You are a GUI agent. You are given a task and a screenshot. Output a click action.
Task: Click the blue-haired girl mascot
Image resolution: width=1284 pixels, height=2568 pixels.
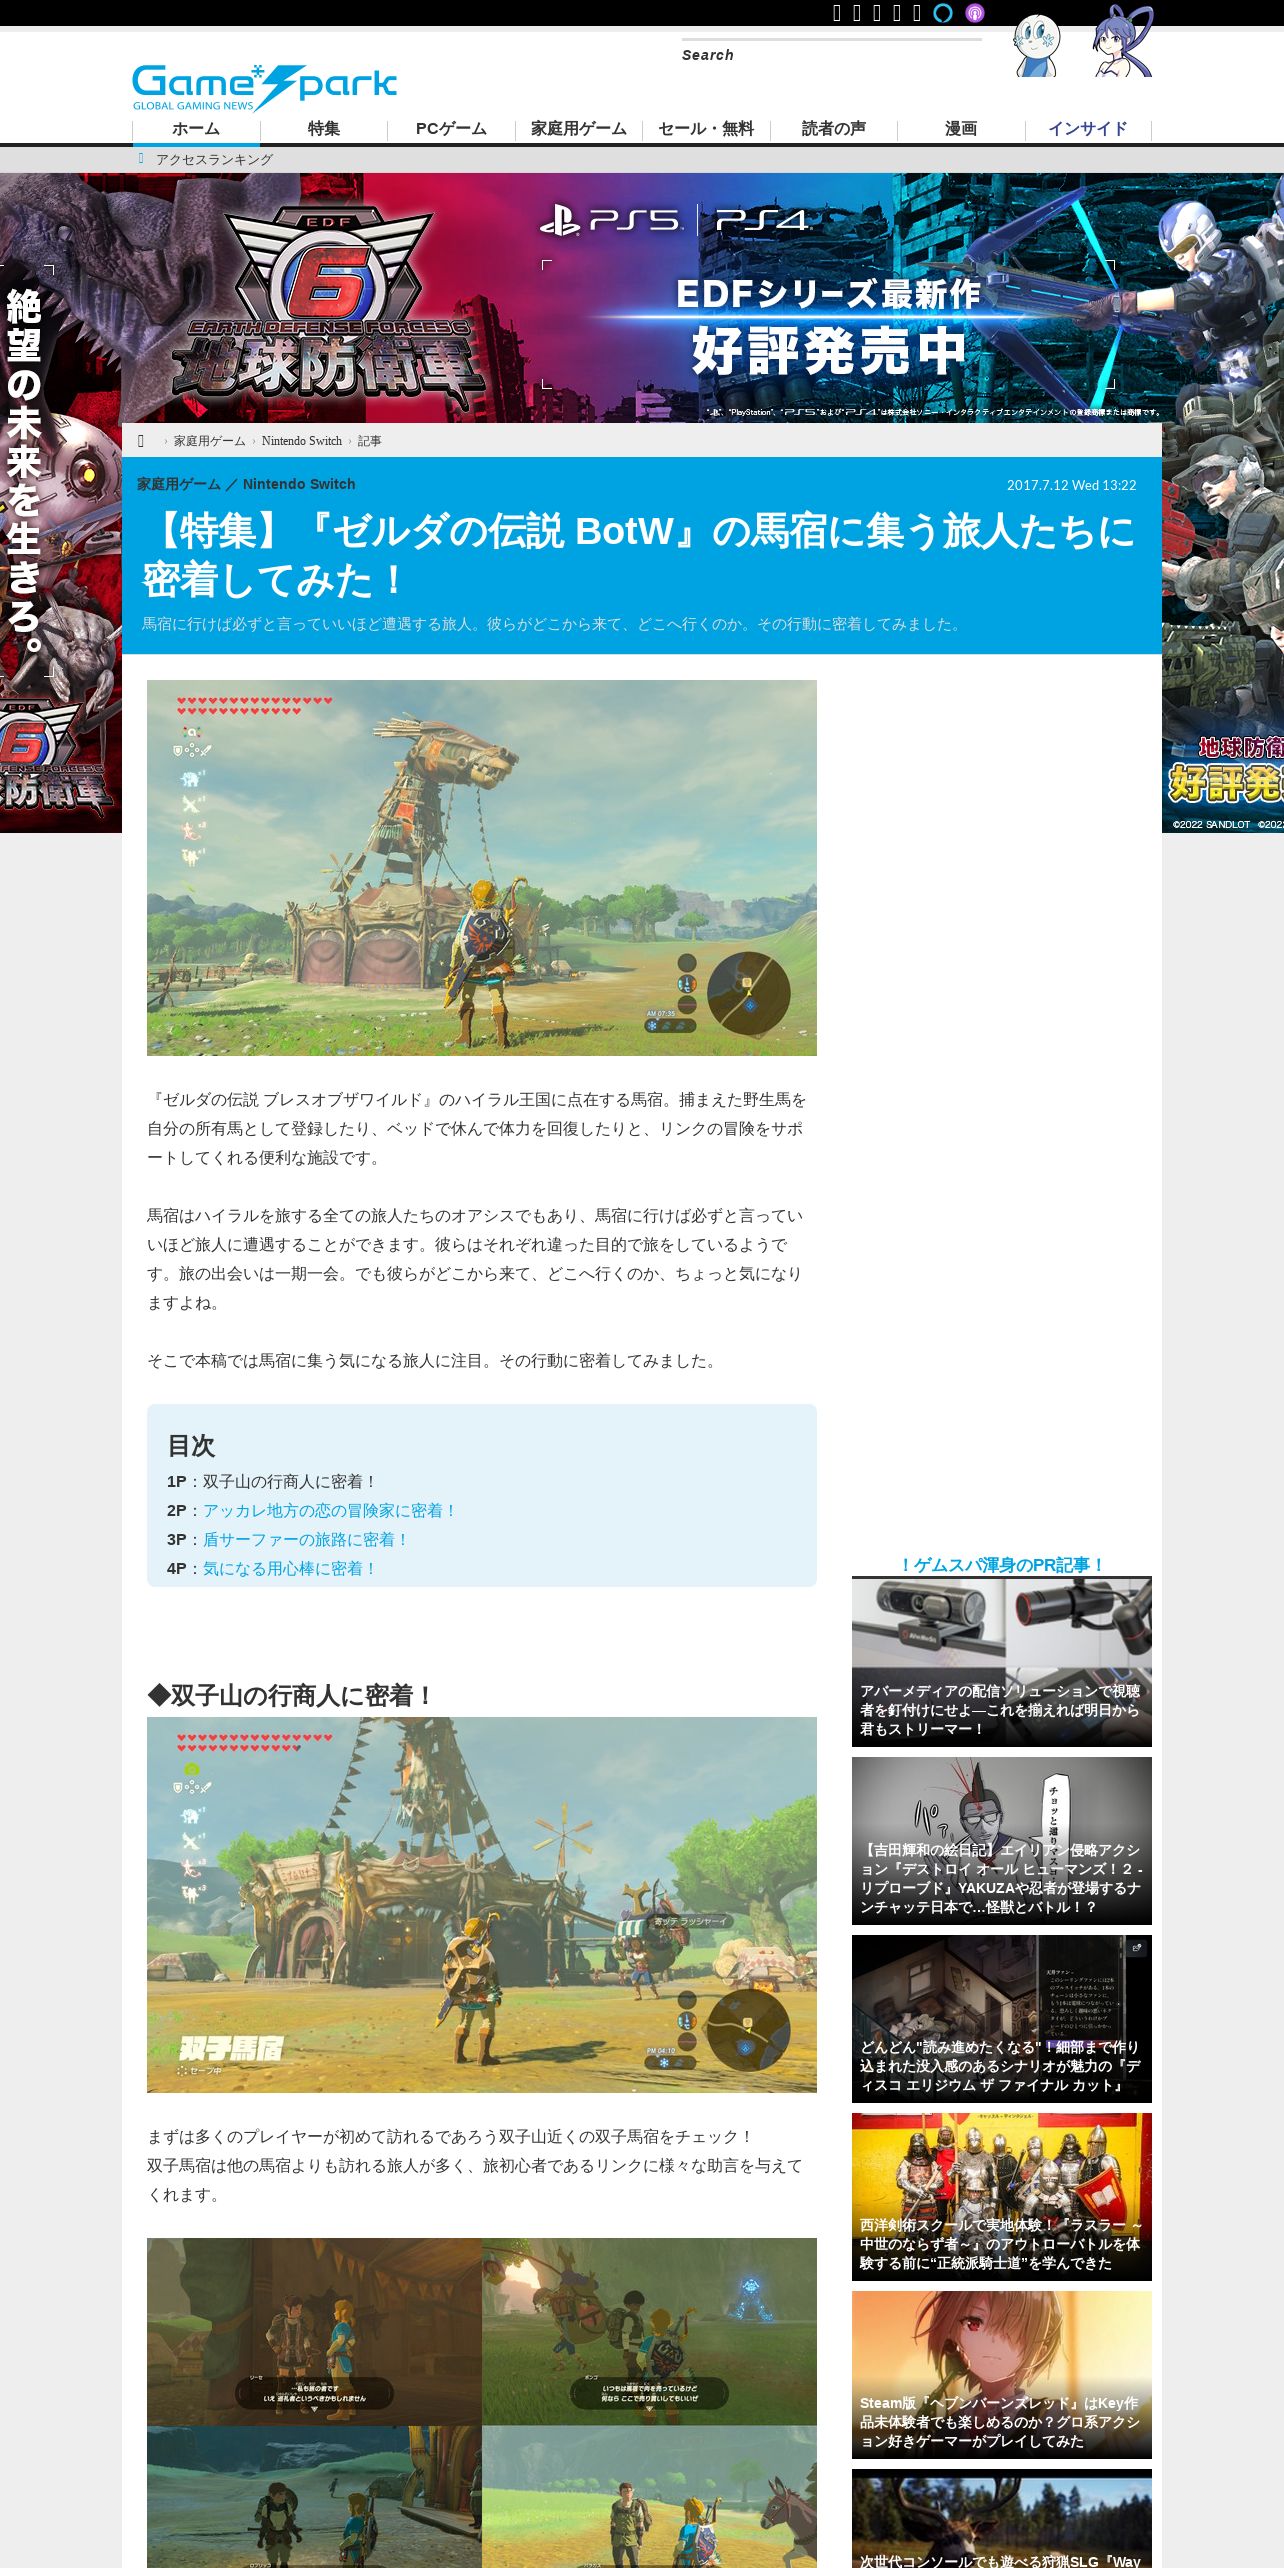1122,43
